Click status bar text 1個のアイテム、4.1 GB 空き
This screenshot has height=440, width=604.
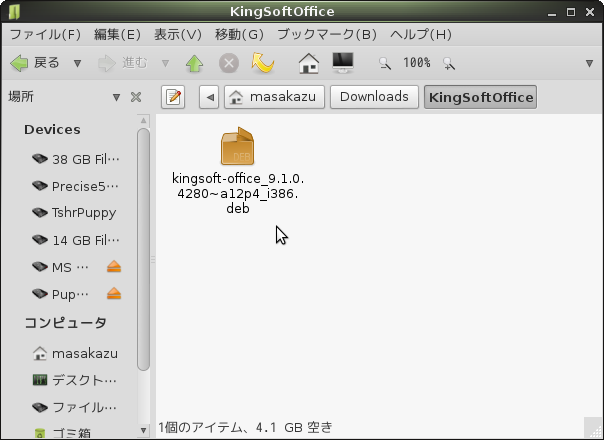[245, 427]
